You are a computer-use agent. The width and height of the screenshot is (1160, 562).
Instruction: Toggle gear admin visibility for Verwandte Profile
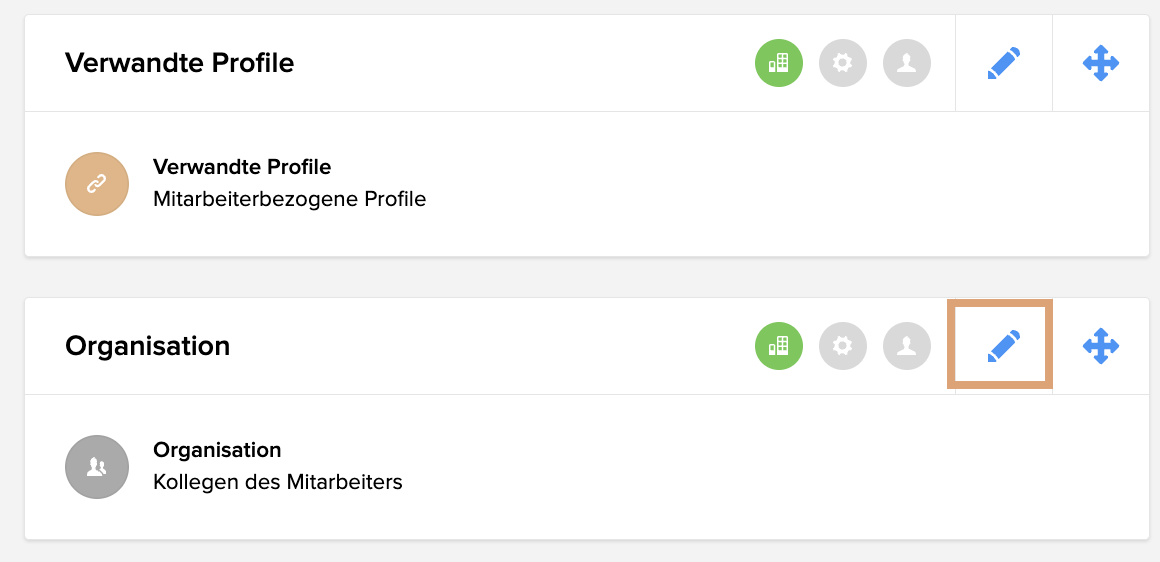click(843, 64)
